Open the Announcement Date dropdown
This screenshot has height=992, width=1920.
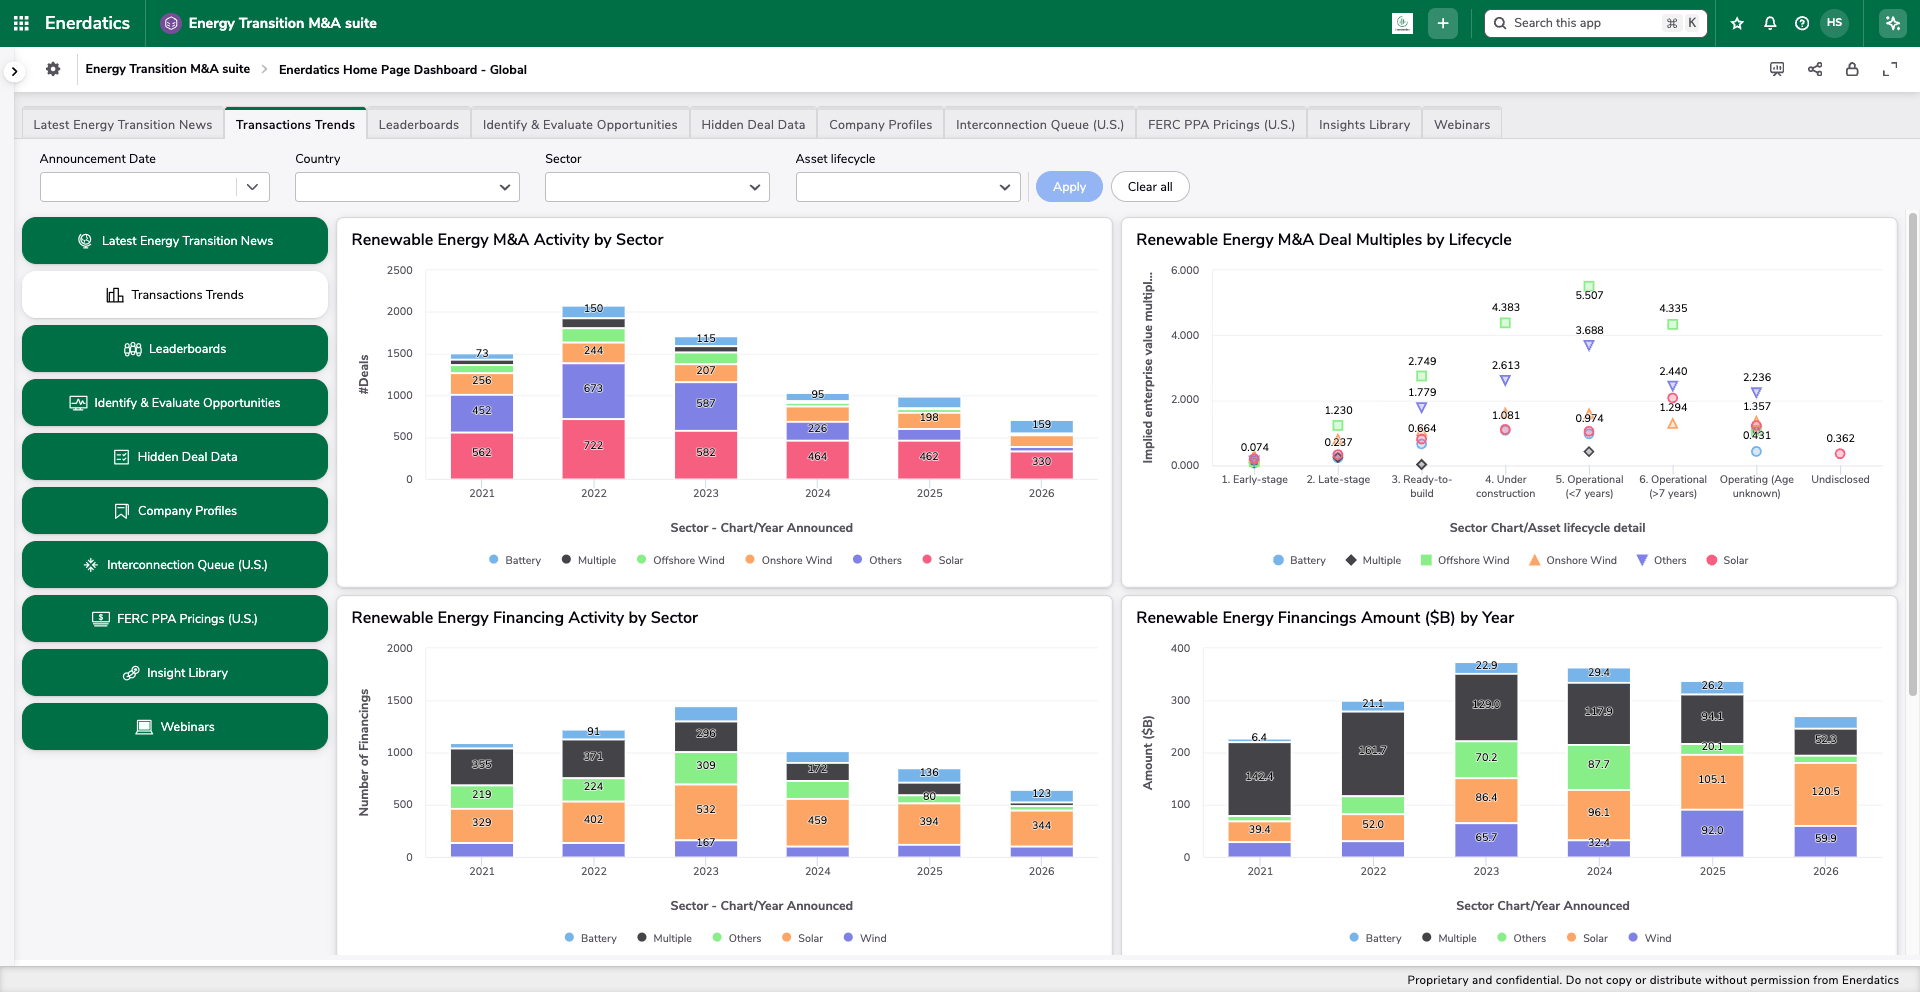pos(155,187)
